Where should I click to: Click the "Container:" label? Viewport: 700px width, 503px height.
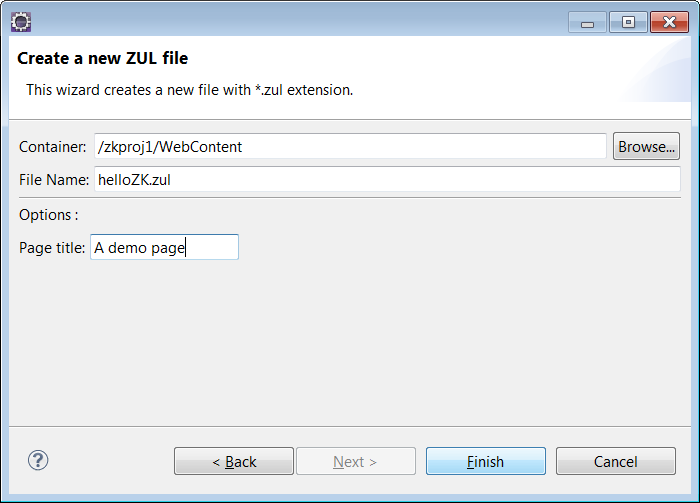pos(53,147)
